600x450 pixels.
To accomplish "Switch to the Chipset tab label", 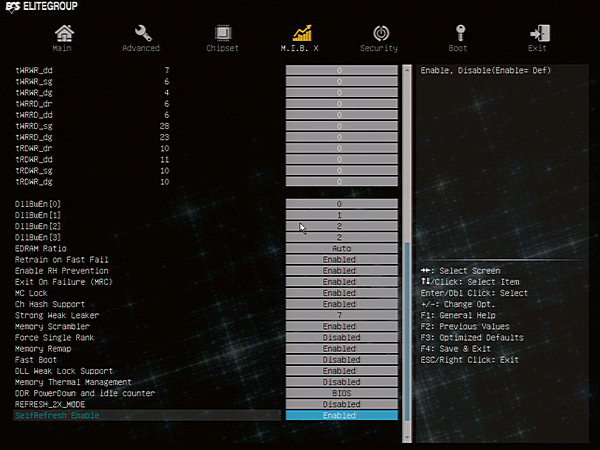I will pyautogui.click(x=222, y=48).
